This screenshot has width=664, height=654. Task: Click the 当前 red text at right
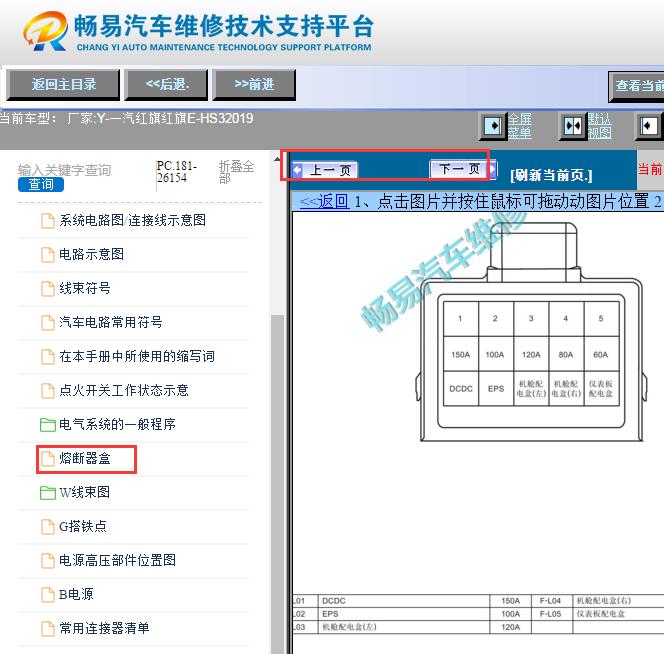(x=650, y=169)
